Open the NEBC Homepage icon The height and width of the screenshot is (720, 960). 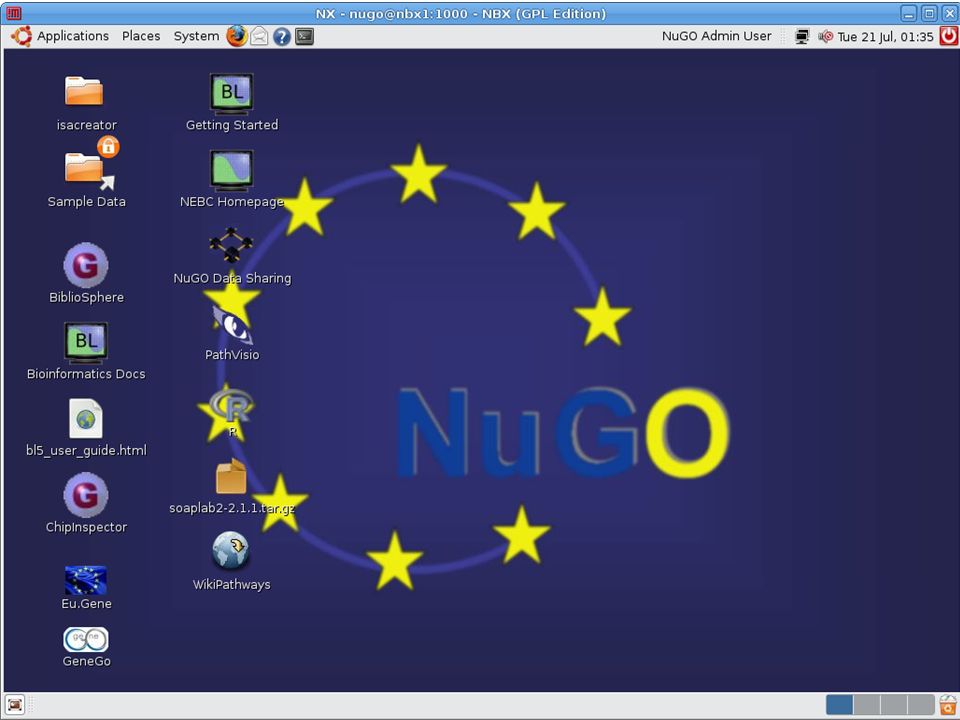[x=231, y=170]
